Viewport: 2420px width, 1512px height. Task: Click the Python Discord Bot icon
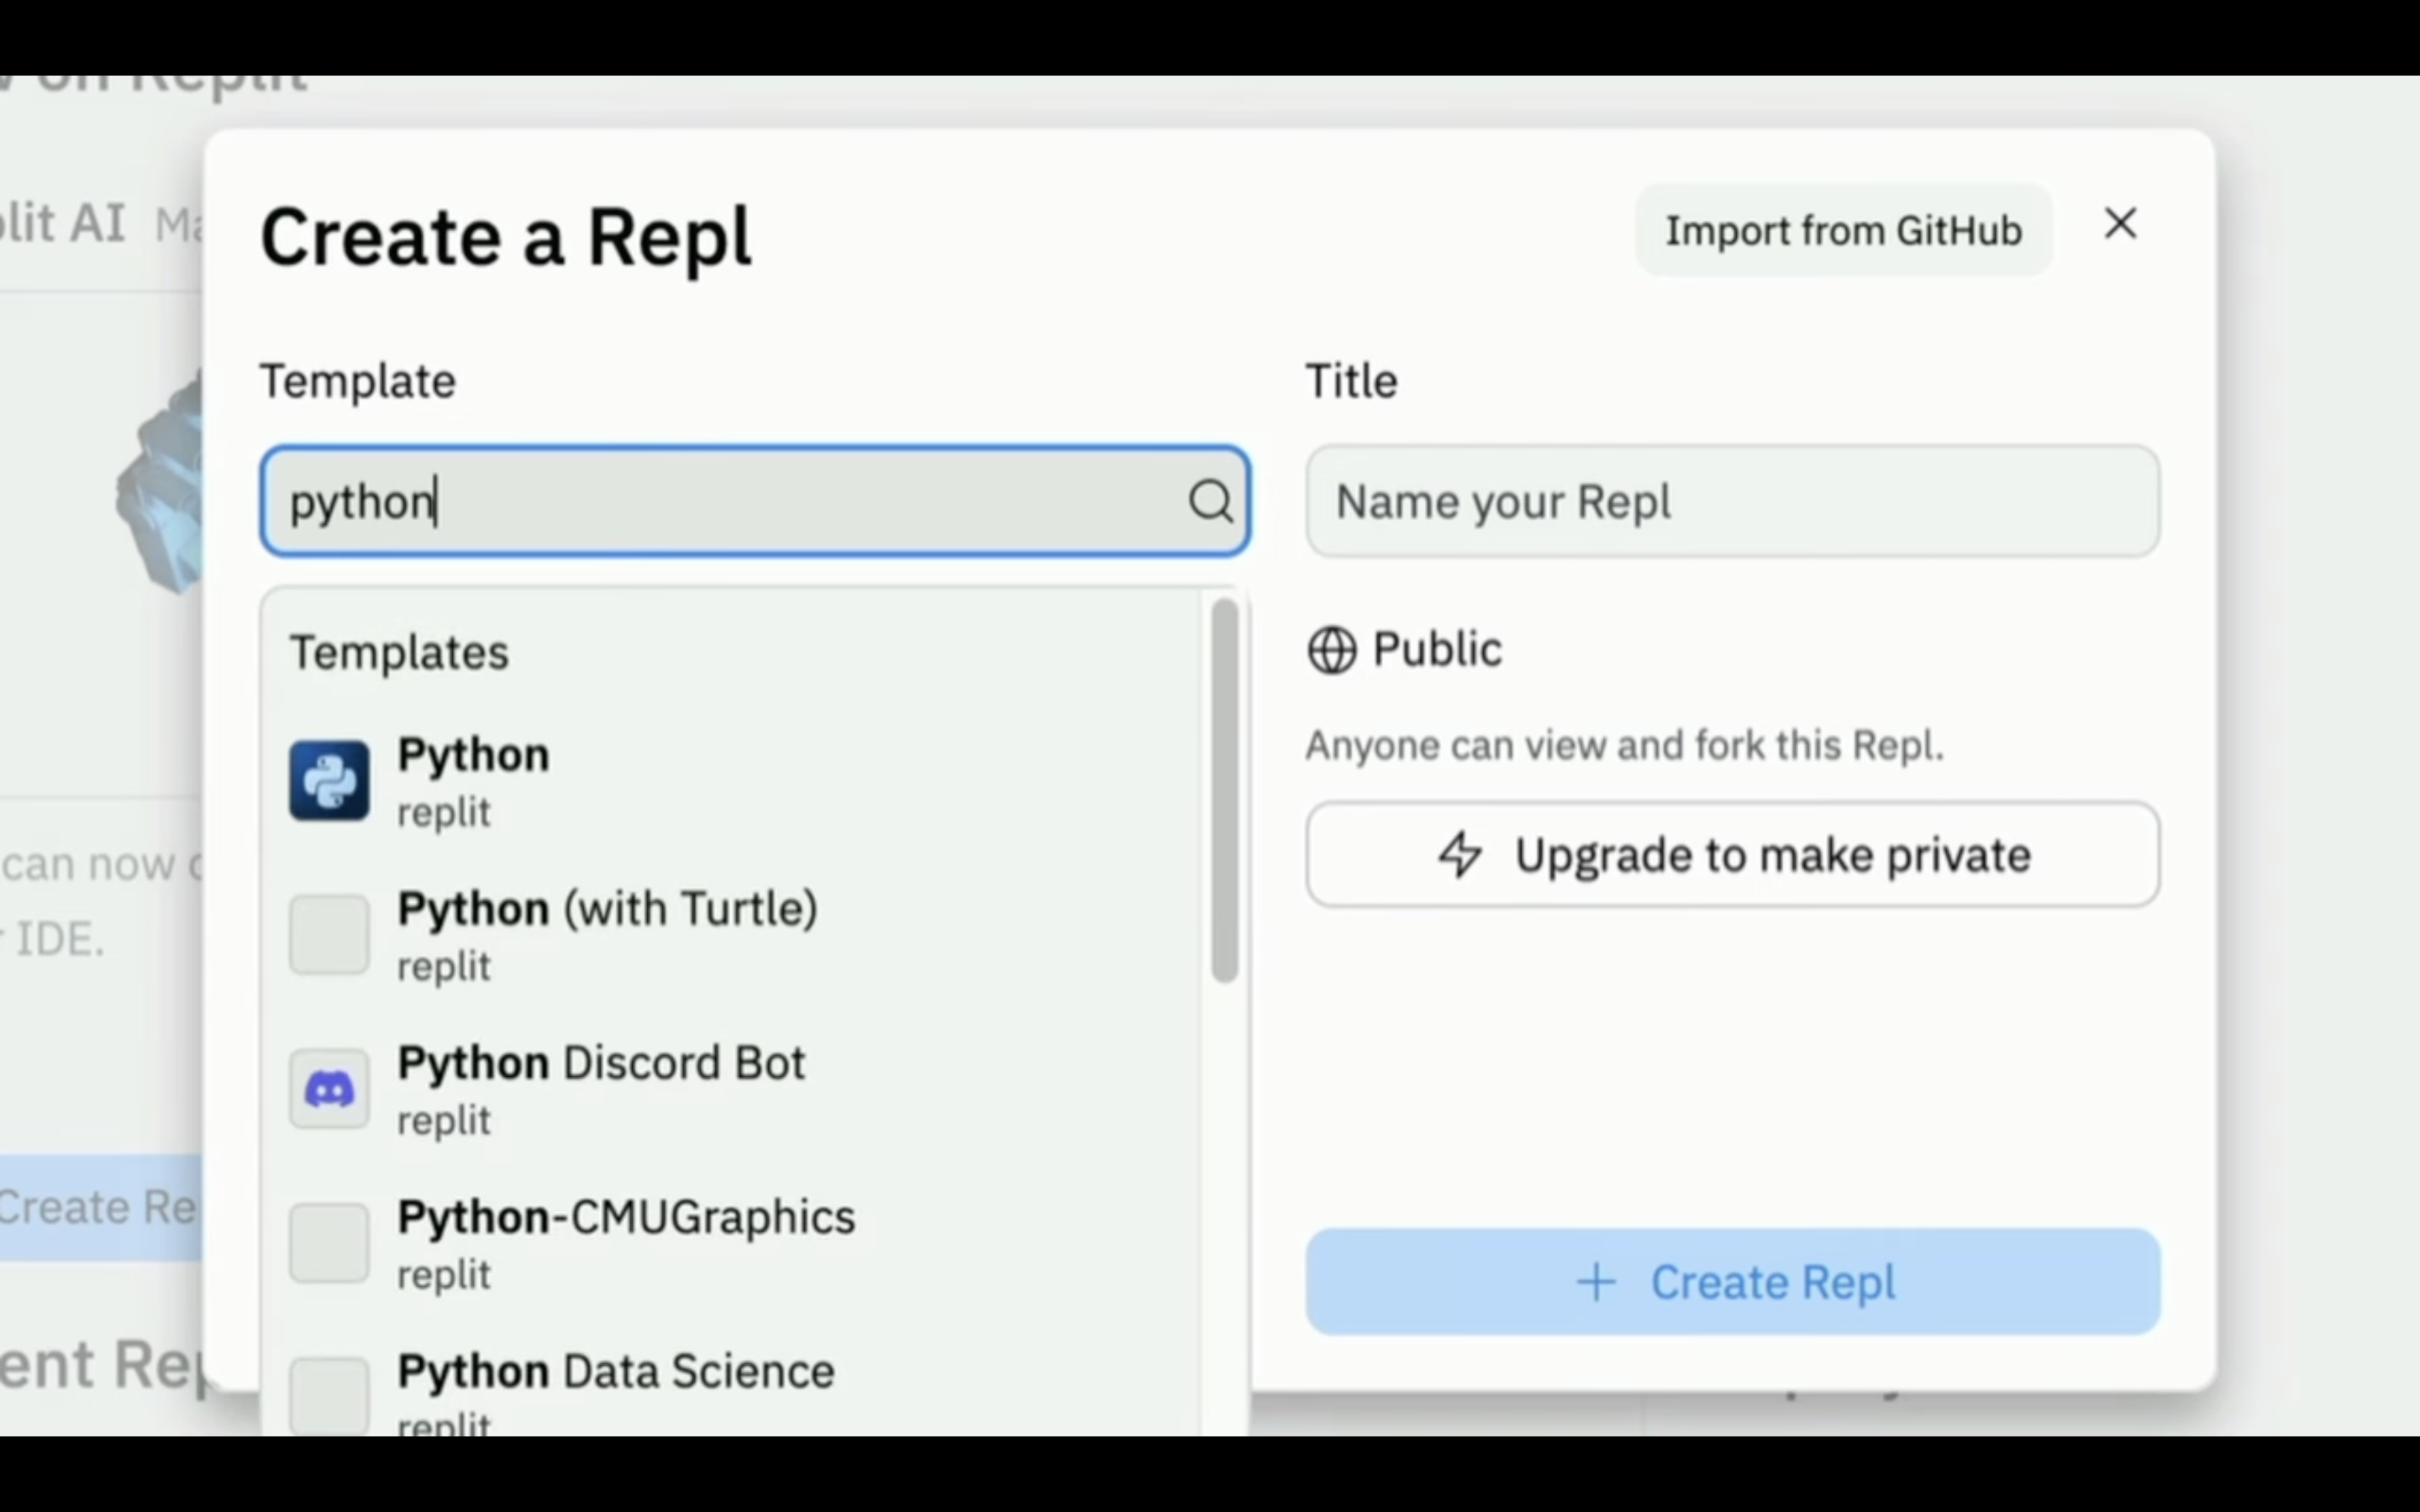[329, 1089]
